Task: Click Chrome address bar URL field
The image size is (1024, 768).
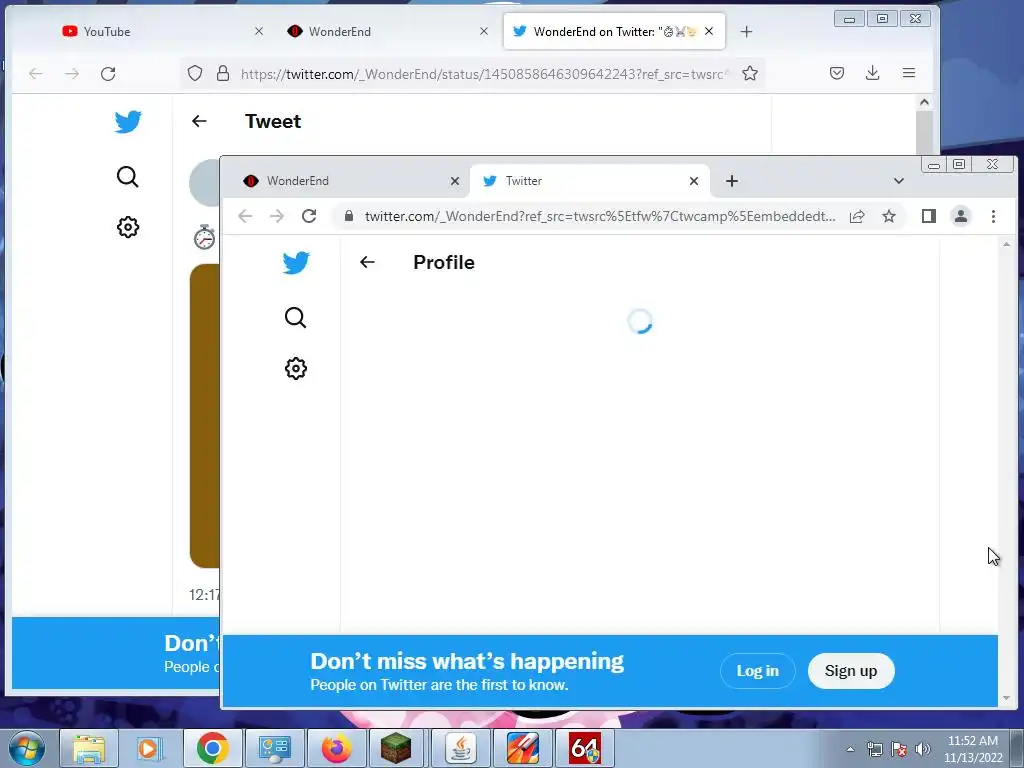Action: click(600, 216)
